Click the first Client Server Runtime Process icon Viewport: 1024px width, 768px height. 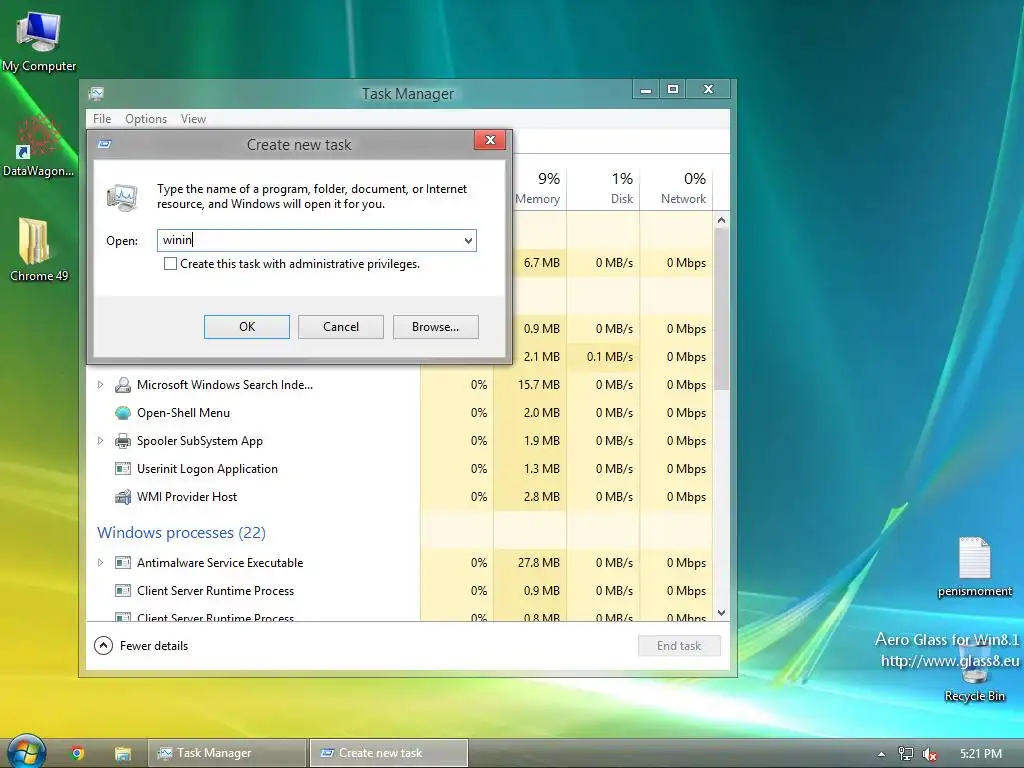[122, 590]
